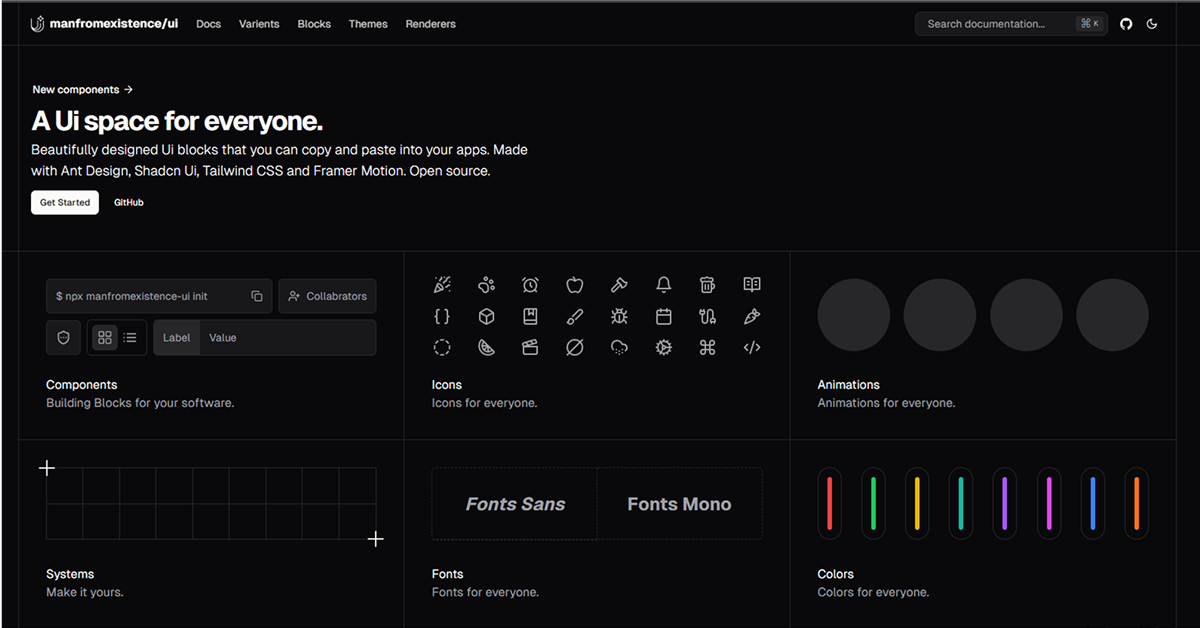The width and height of the screenshot is (1200, 628).
Task: Open the Components card title
Action: tap(82, 385)
